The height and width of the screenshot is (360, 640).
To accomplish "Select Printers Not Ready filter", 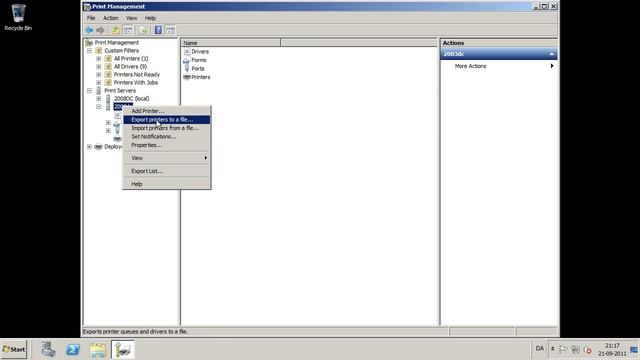I will tap(137, 75).
